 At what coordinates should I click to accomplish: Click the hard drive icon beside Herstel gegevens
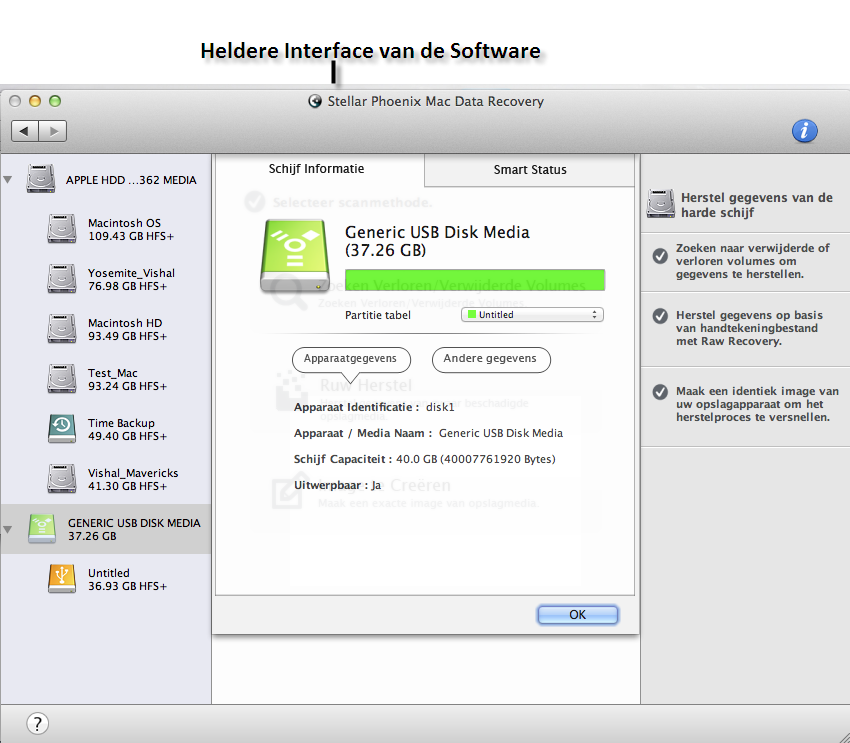click(661, 204)
